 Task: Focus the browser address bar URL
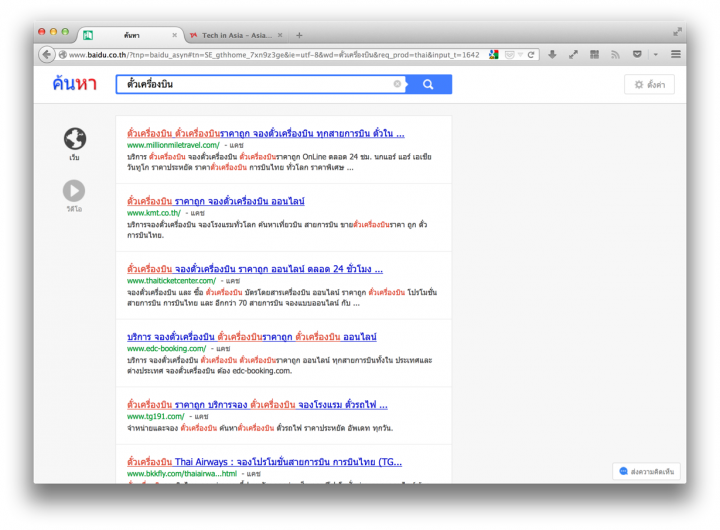point(274,55)
